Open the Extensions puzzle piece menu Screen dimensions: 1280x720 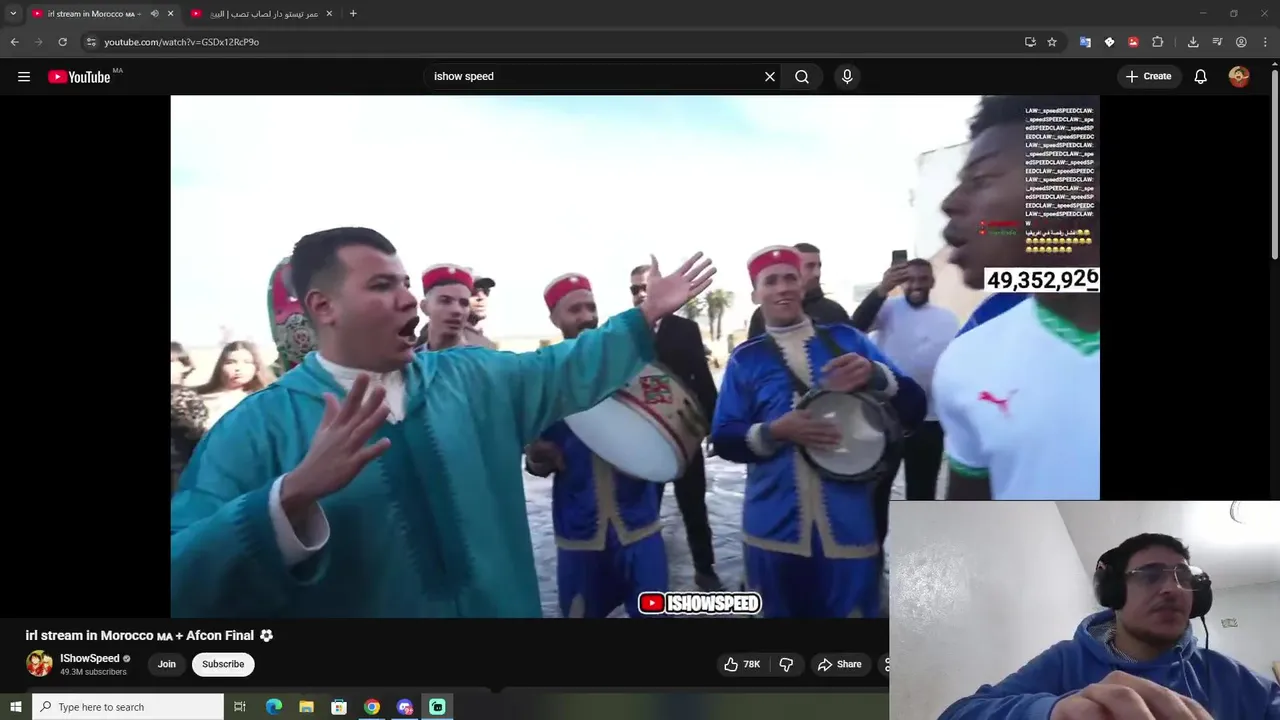pyautogui.click(x=1158, y=42)
